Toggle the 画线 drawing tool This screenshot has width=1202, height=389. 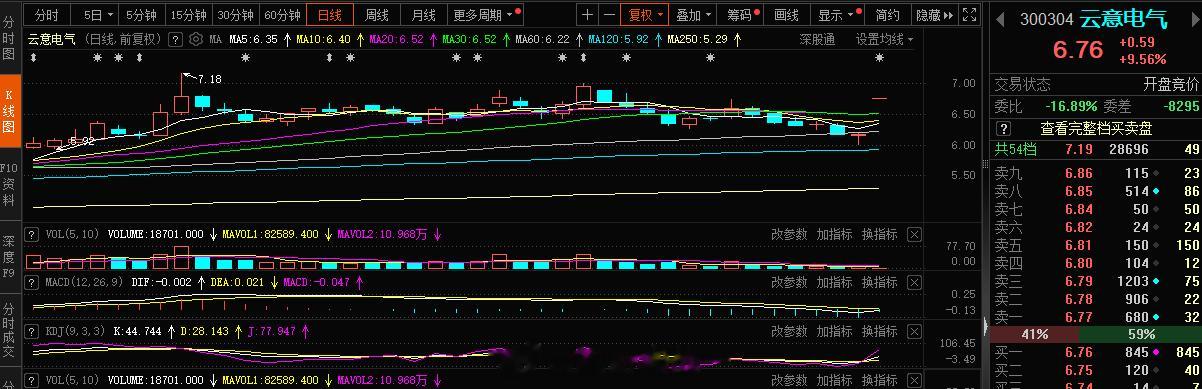(x=786, y=15)
